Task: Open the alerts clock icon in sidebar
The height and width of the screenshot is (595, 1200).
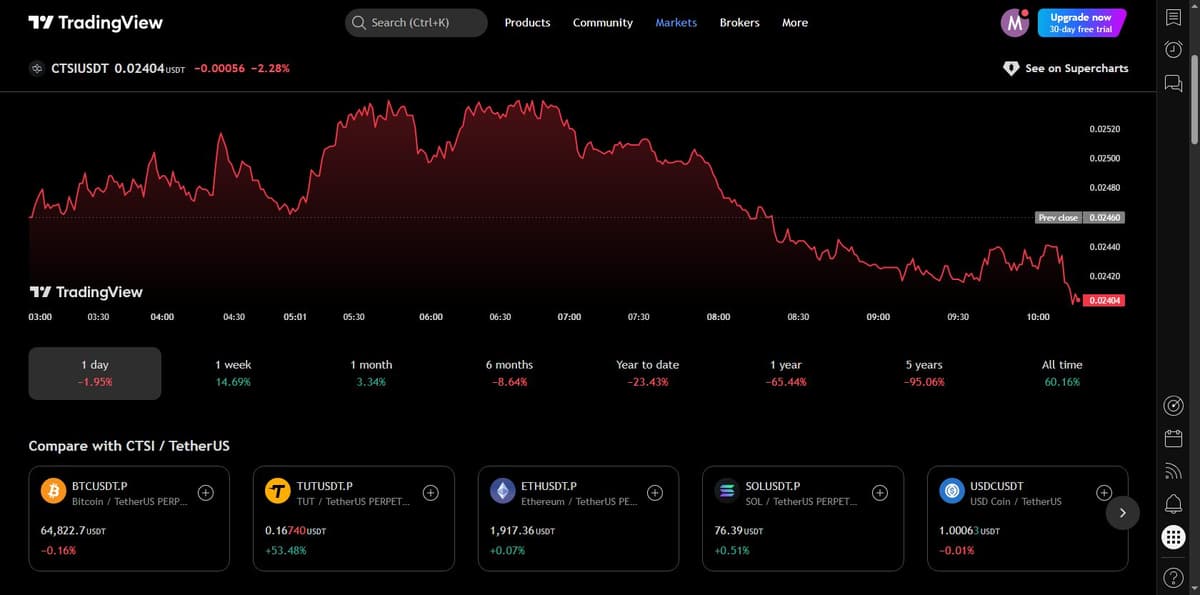Action: click(x=1174, y=49)
